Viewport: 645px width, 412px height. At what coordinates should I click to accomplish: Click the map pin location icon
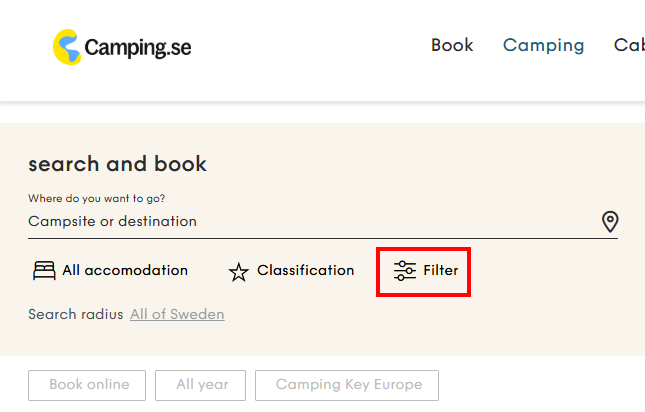pos(610,222)
